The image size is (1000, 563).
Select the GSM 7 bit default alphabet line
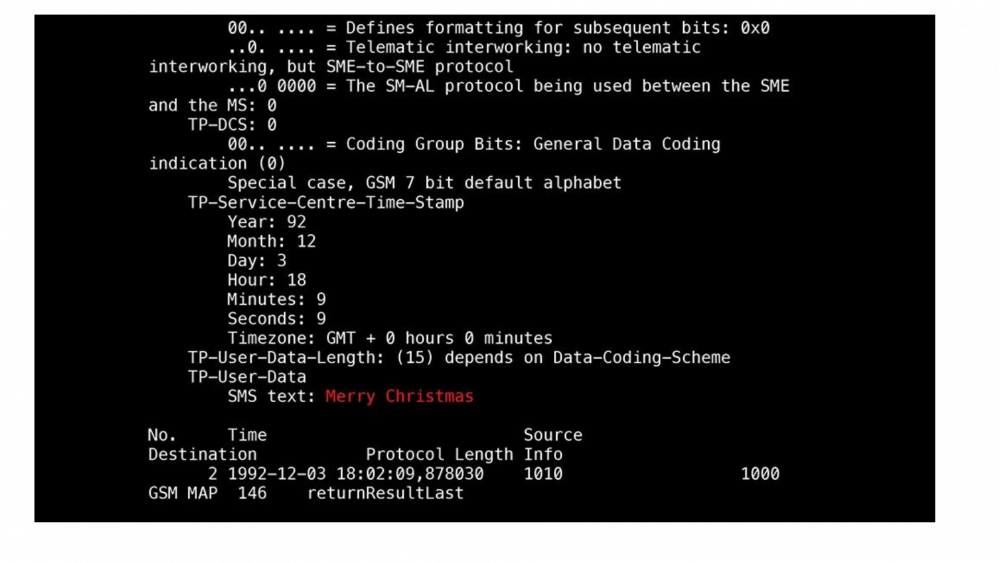tap(424, 183)
